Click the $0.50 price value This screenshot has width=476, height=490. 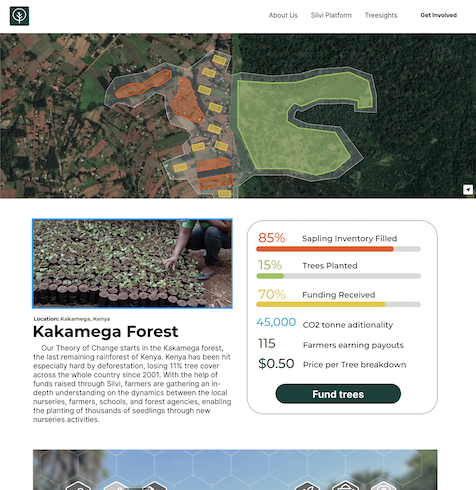[x=276, y=363]
